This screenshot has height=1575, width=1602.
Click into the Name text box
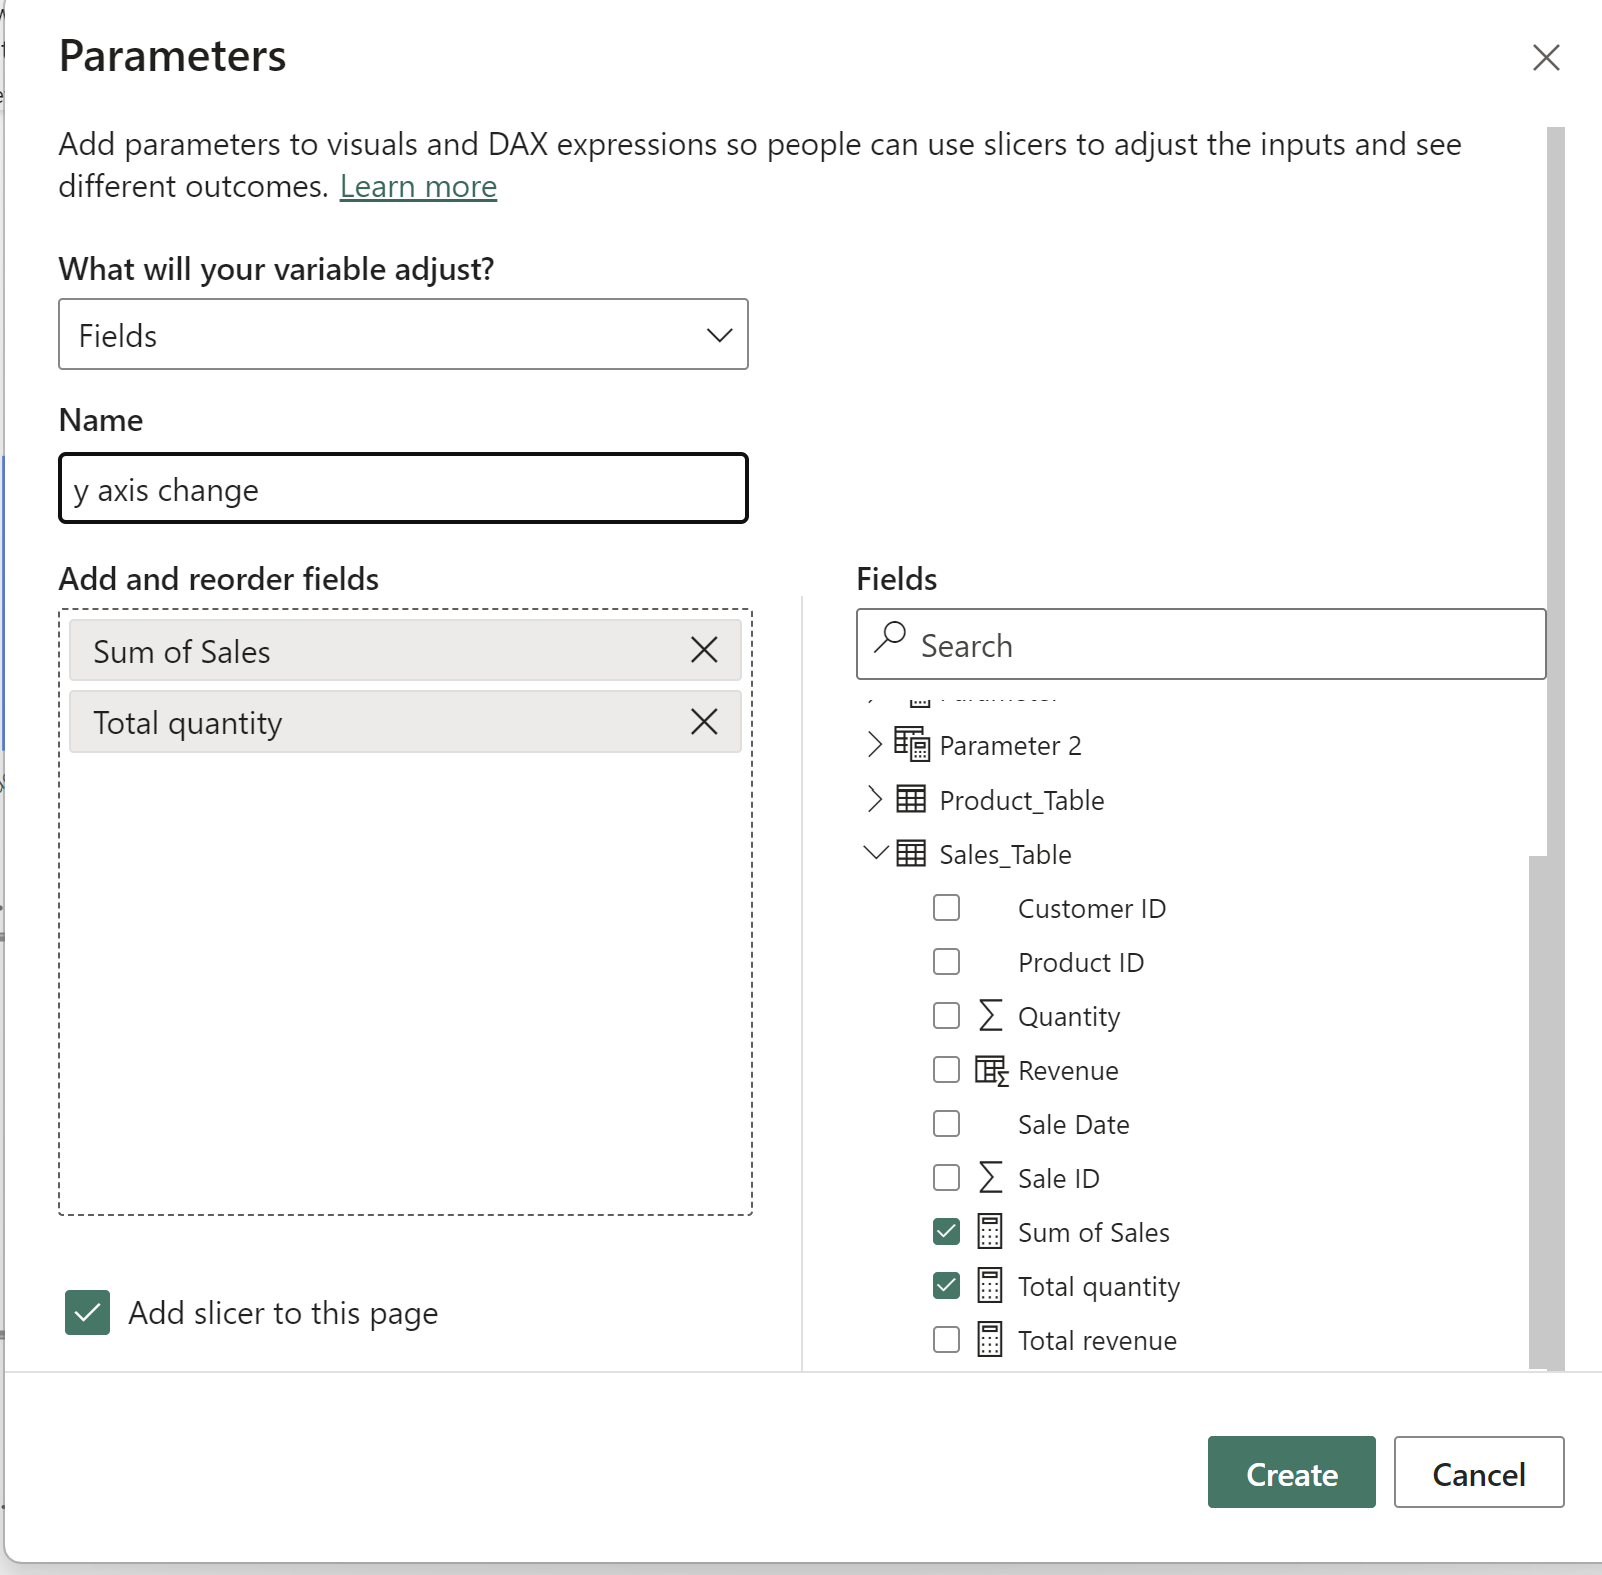coord(403,489)
